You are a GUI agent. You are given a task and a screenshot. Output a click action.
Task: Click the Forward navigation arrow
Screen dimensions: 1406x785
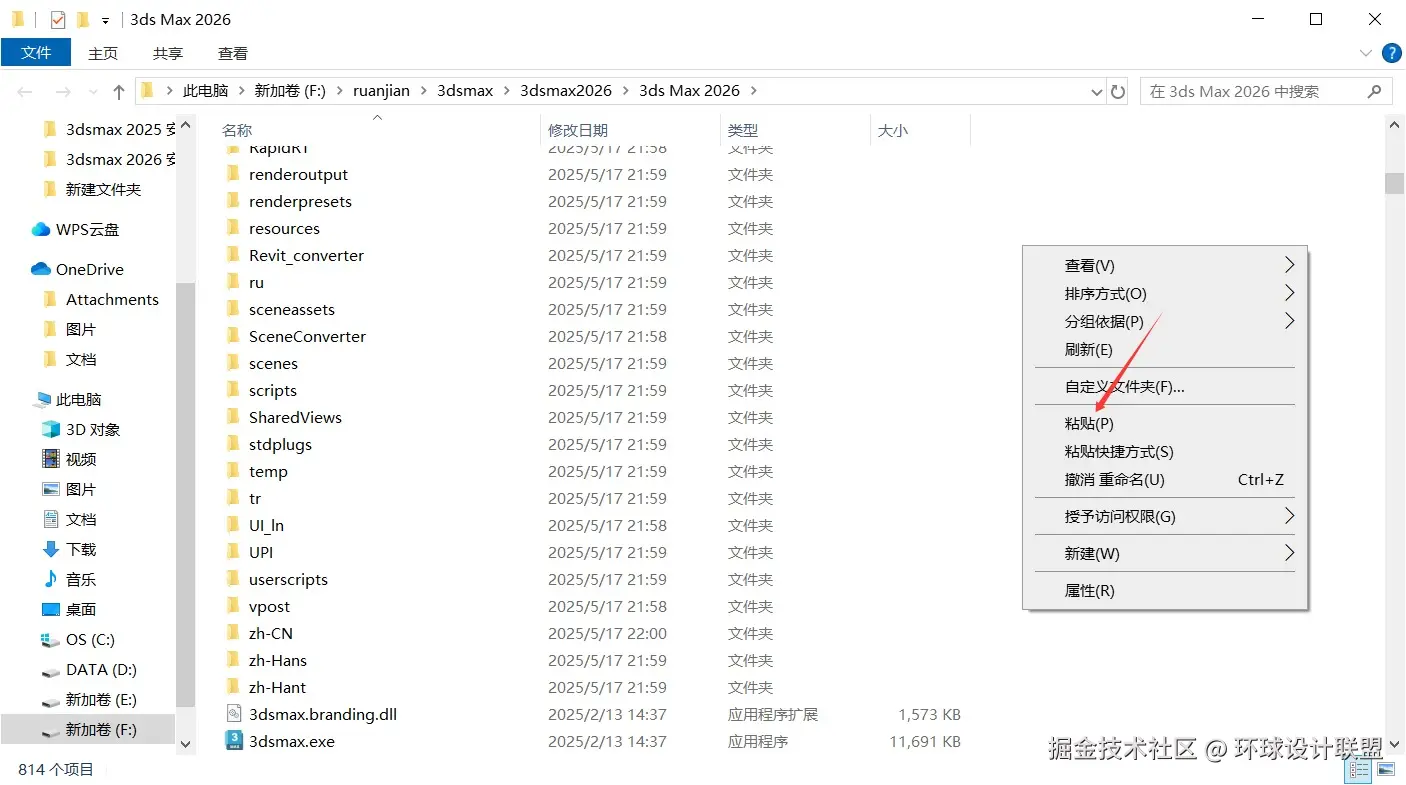pyautogui.click(x=63, y=91)
